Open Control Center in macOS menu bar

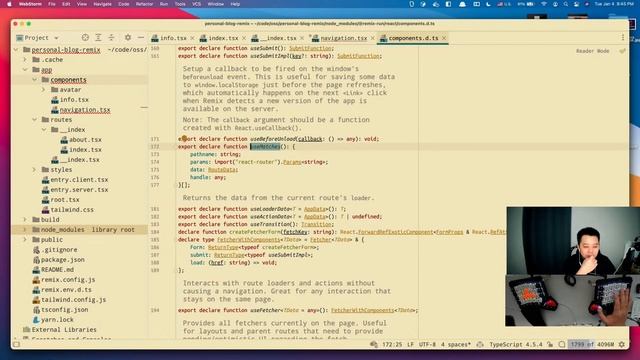[576, 4]
